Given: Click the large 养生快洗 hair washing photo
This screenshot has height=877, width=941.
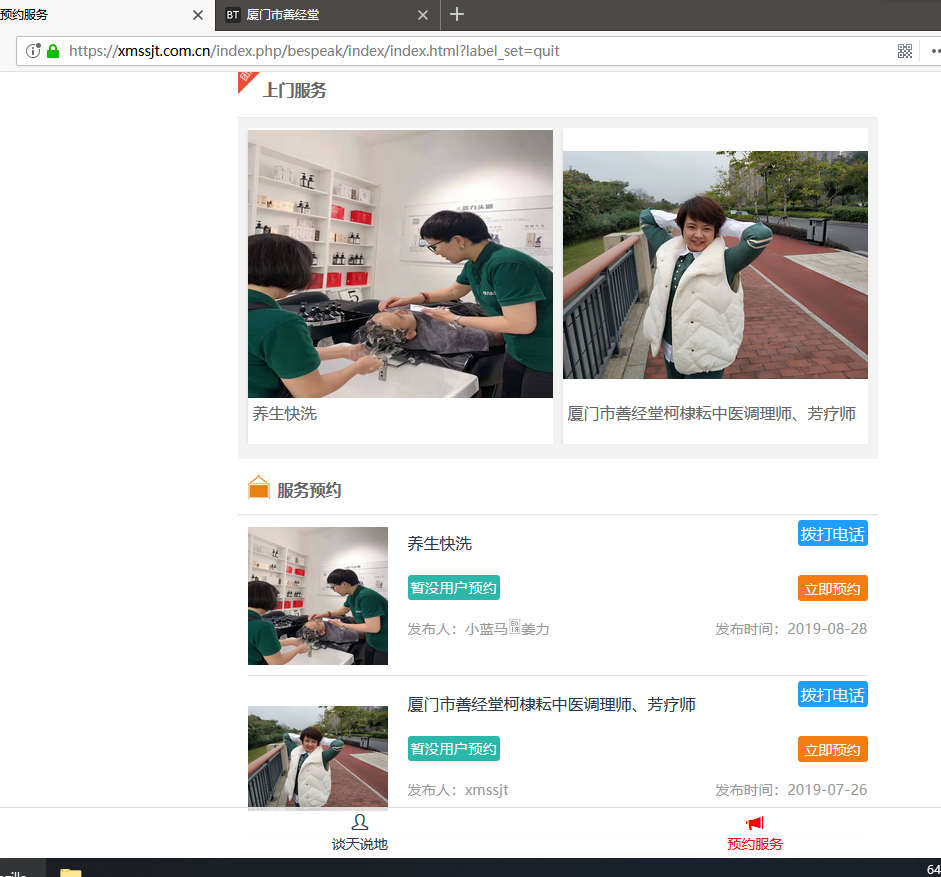Looking at the screenshot, I should point(400,264).
